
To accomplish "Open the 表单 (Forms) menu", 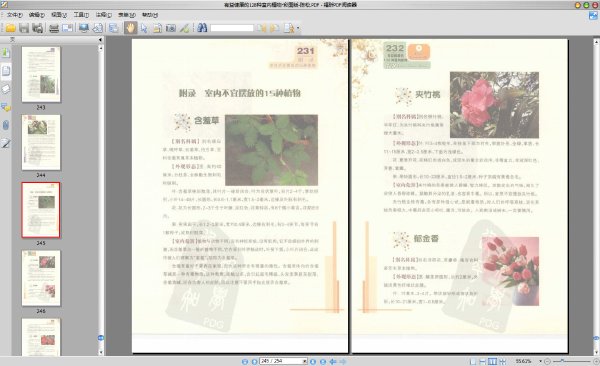I will (x=127, y=15).
